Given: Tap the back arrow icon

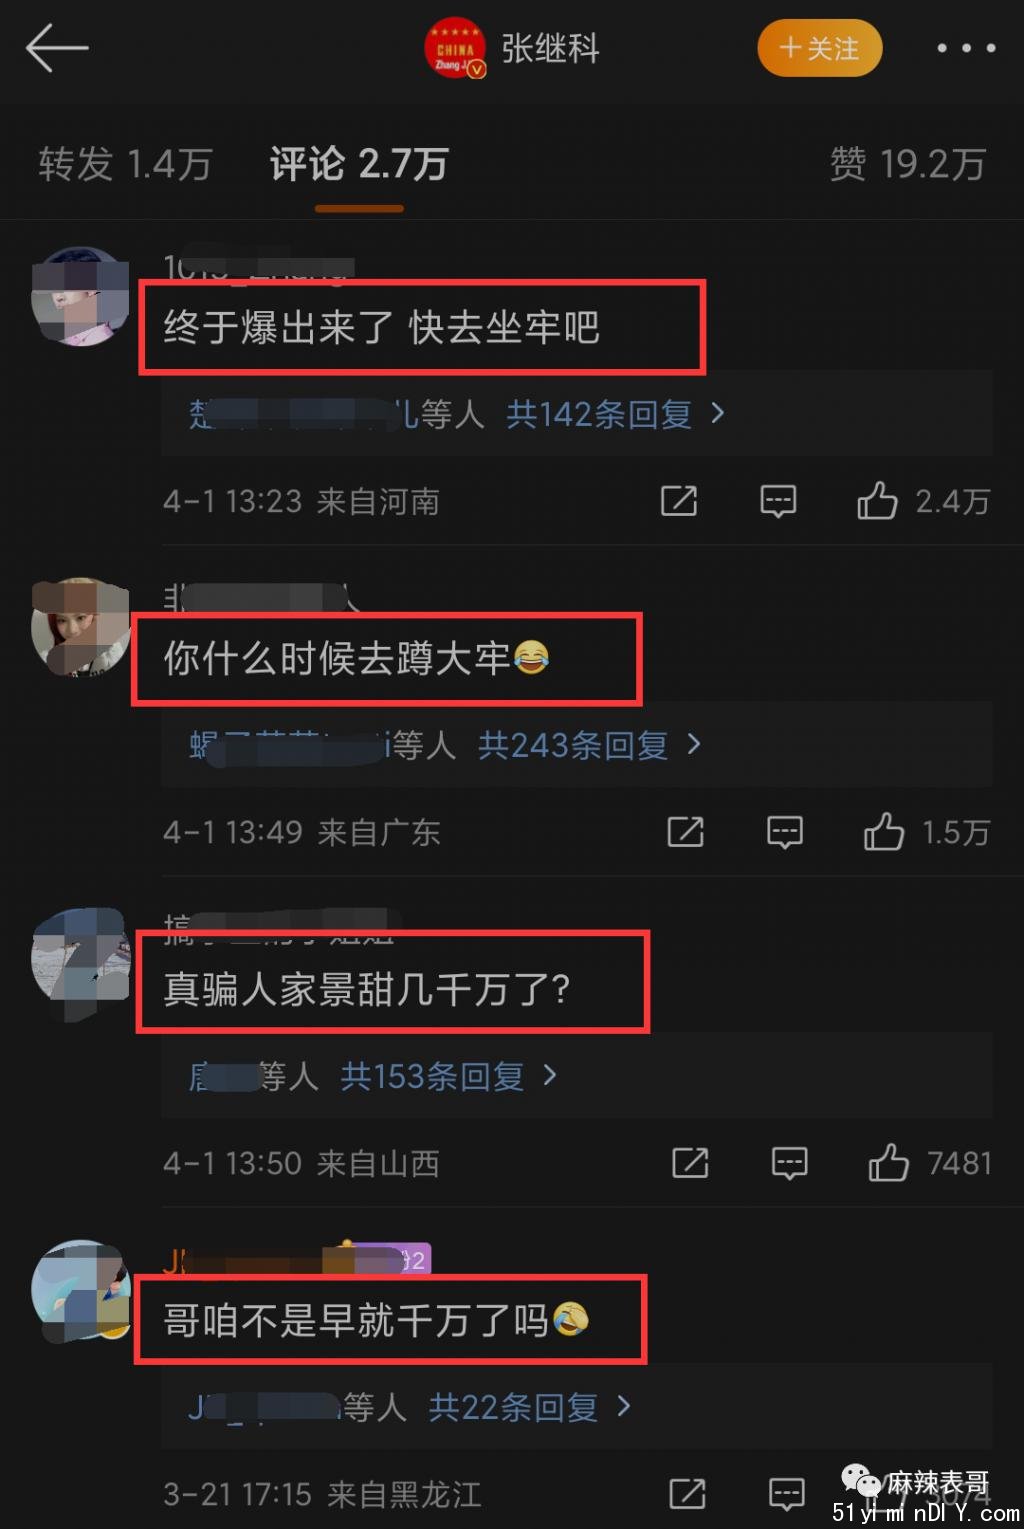Looking at the screenshot, I should (57, 48).
